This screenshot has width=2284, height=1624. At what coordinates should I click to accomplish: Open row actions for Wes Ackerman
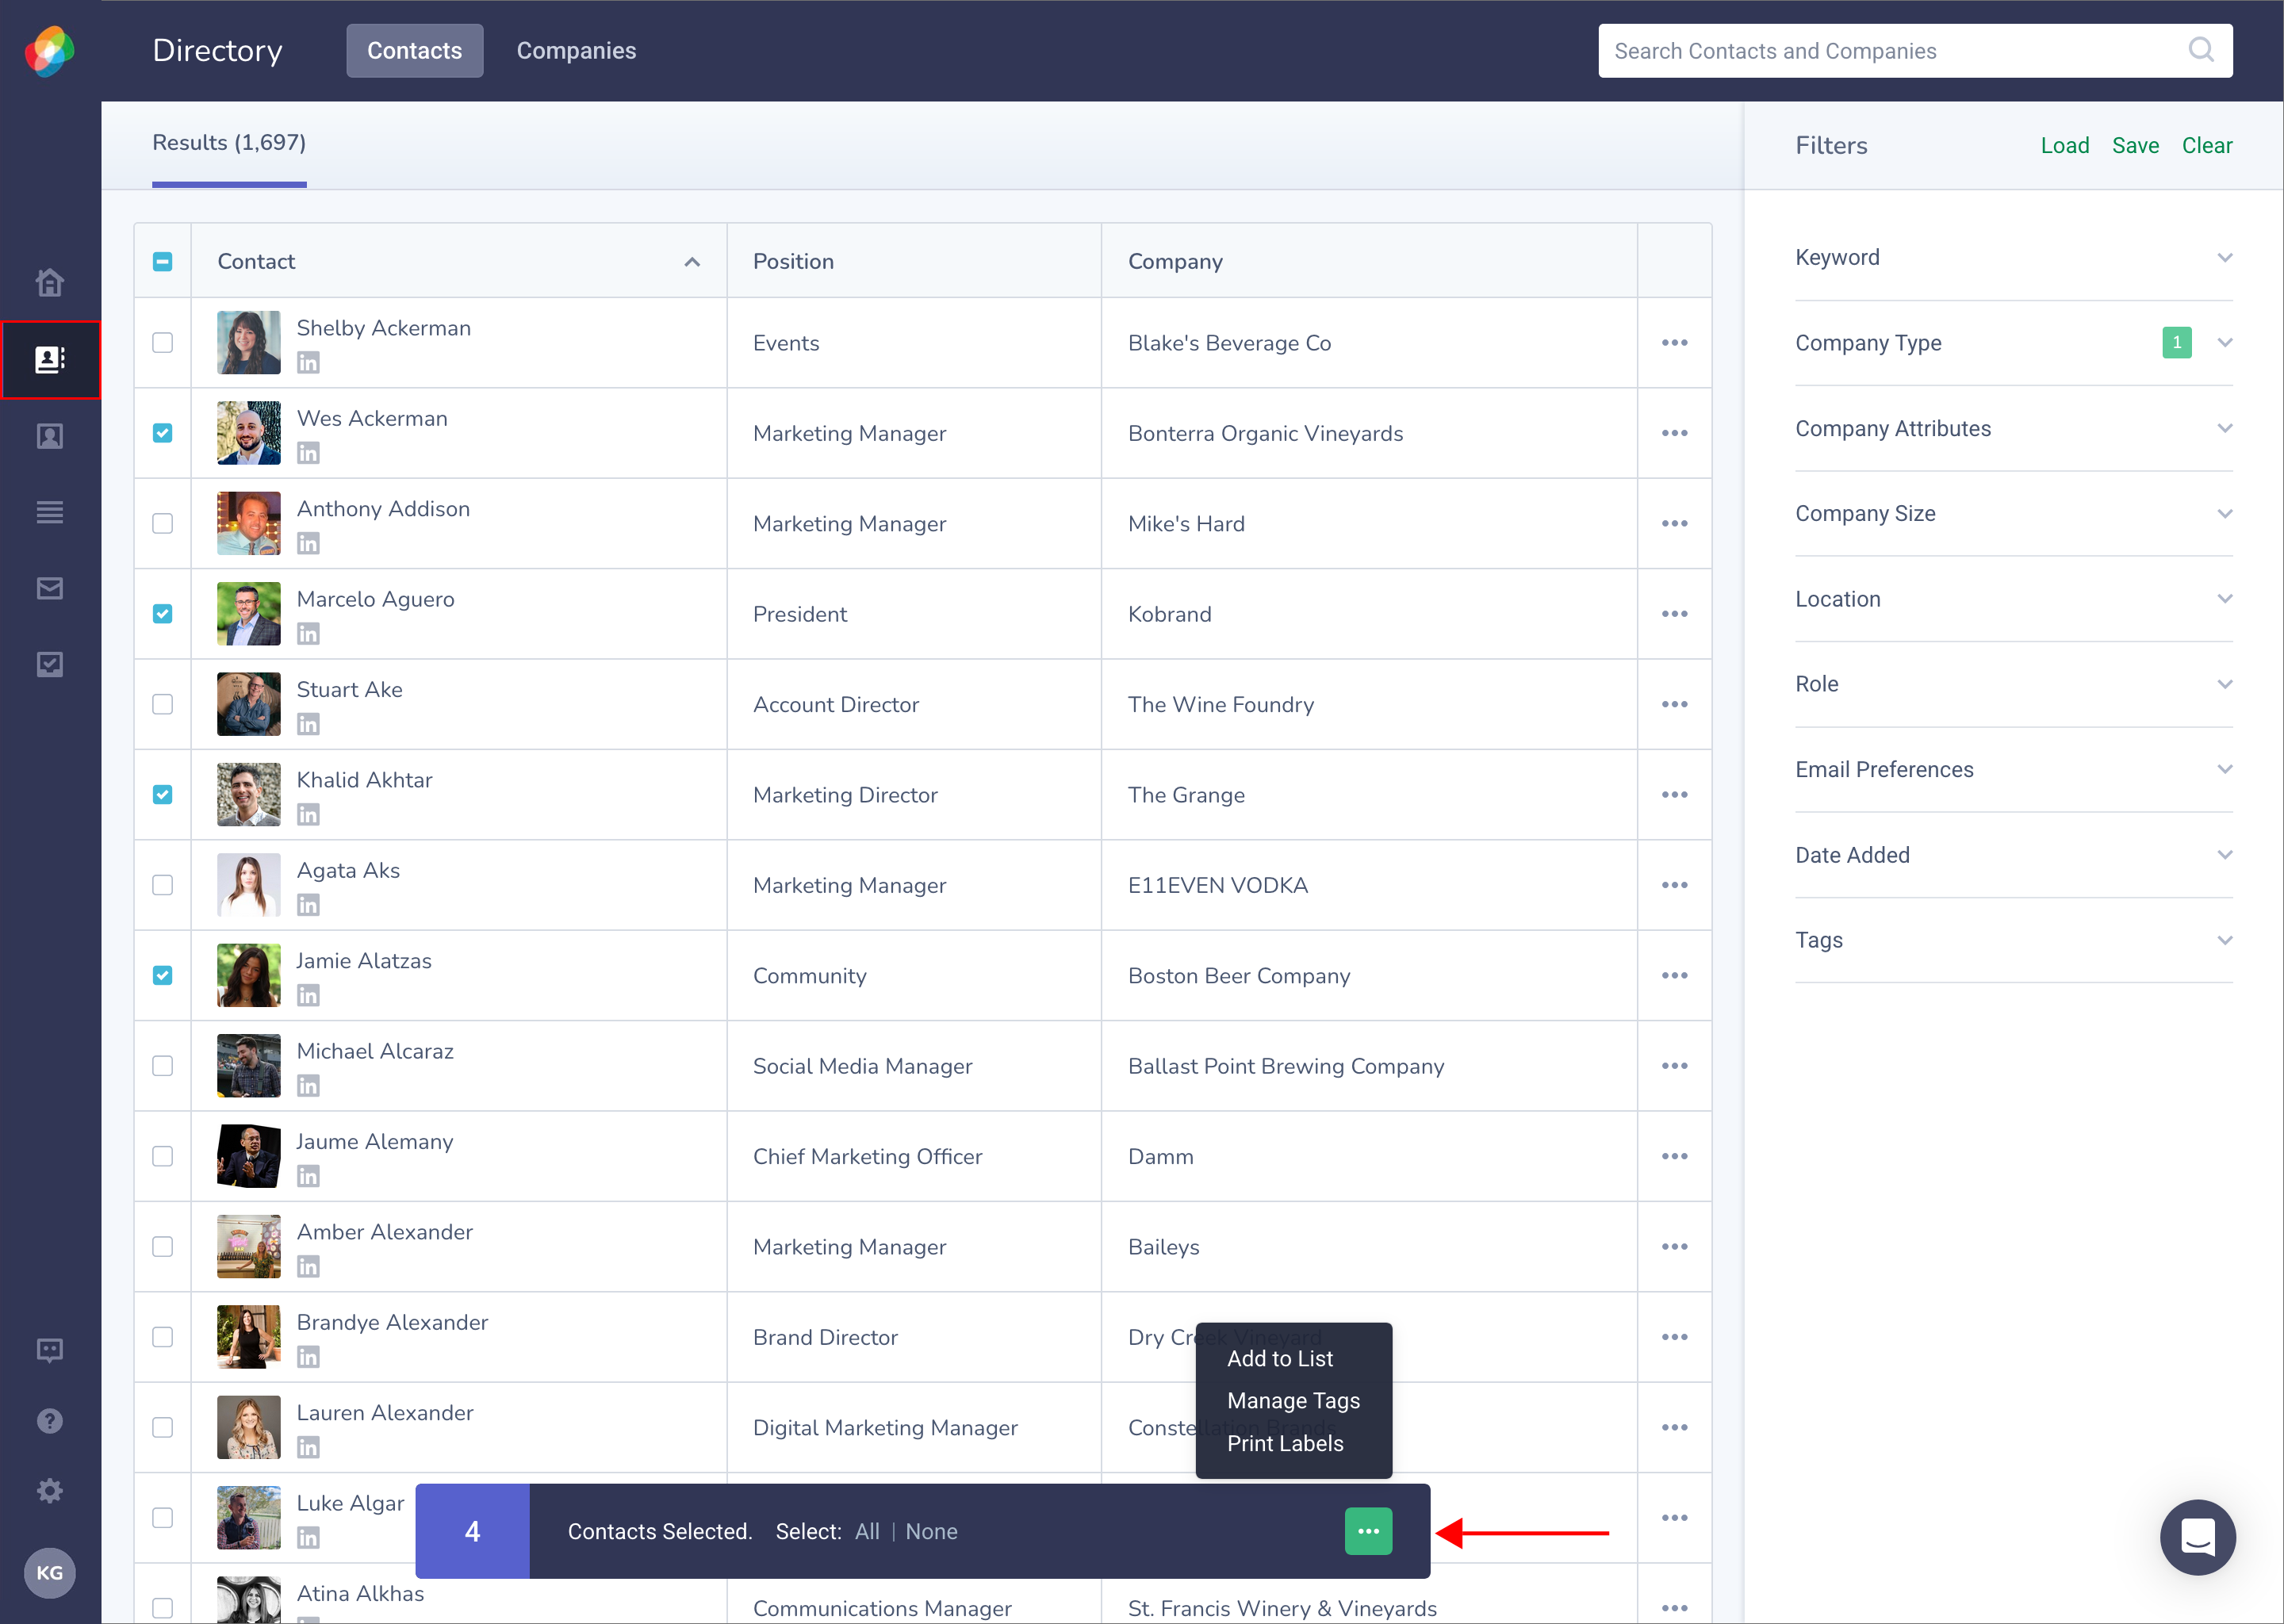(1675, 433)
